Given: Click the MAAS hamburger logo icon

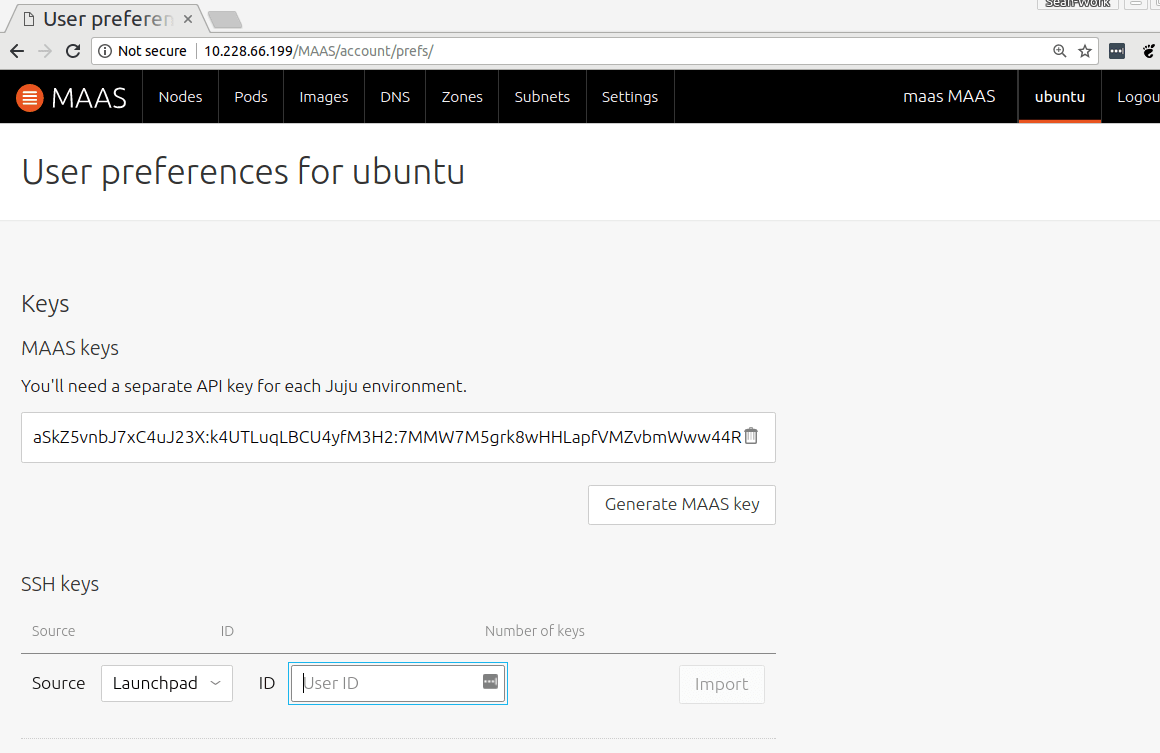Looking at the screenshot, I should coord(29,96).
